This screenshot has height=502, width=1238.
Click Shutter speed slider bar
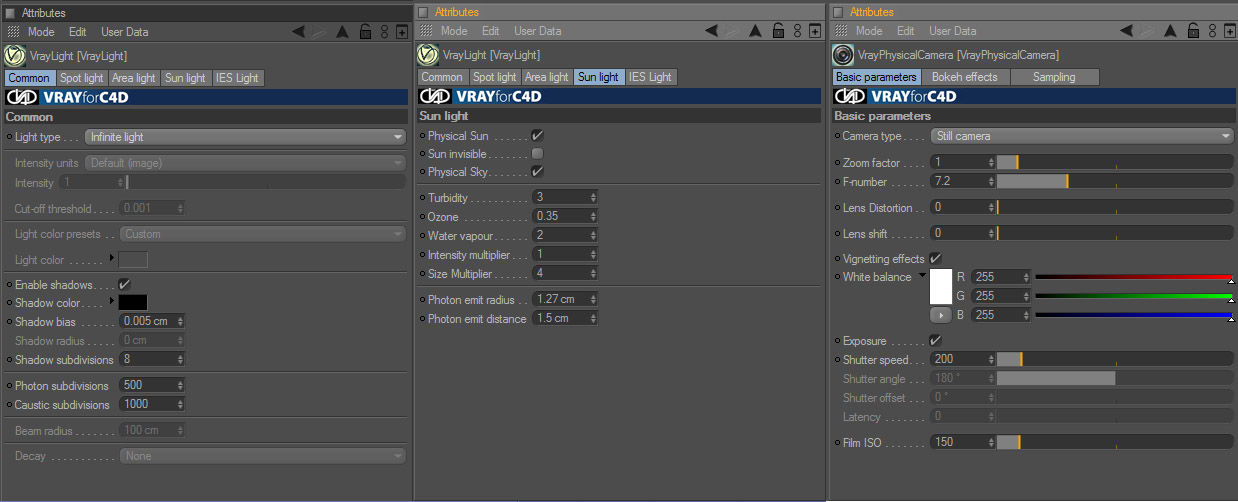point(1115,360)
